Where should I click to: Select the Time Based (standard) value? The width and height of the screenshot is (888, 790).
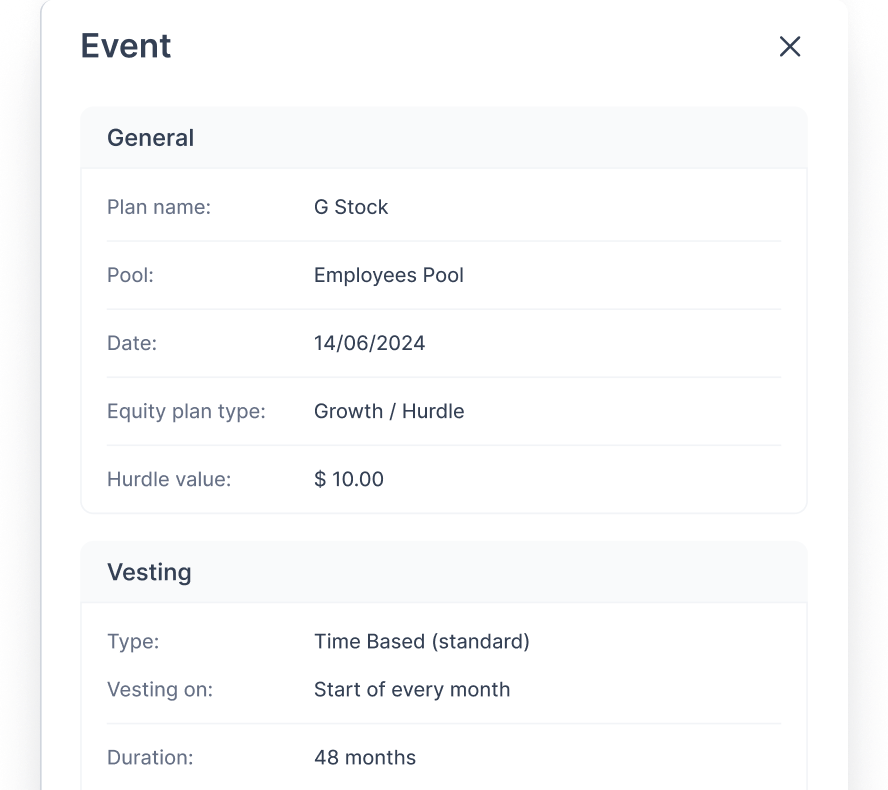pyautogui.click(x=422, y=641)
